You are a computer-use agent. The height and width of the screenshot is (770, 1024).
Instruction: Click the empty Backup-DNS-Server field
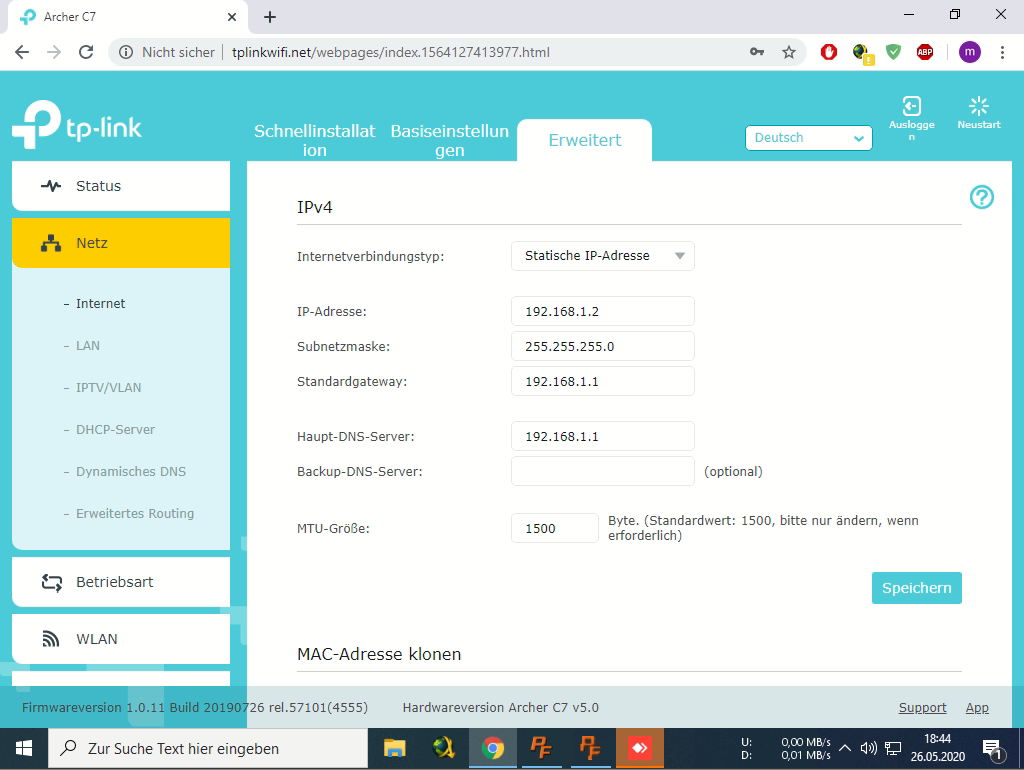[603, 472]
